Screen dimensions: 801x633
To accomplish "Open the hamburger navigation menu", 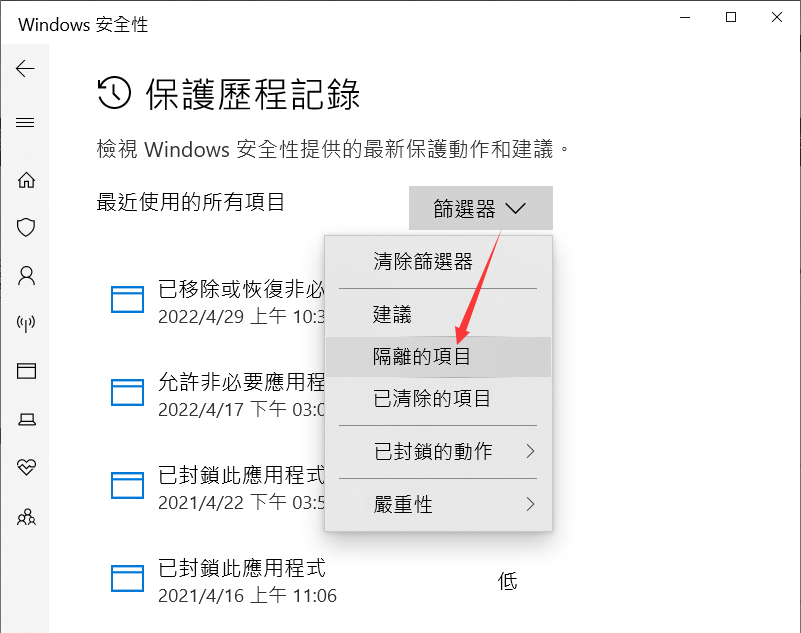I will (x=25, y=123).
